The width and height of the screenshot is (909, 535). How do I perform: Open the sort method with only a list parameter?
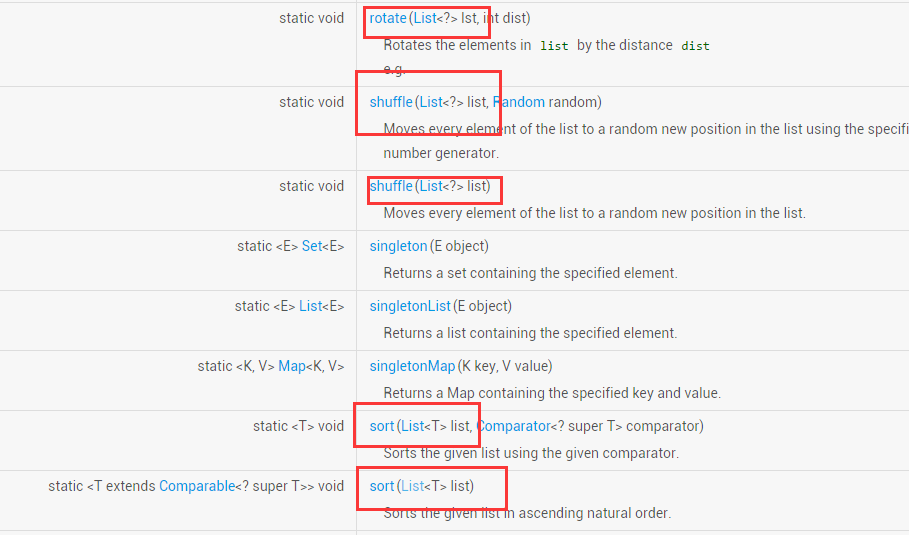(382, 486)
